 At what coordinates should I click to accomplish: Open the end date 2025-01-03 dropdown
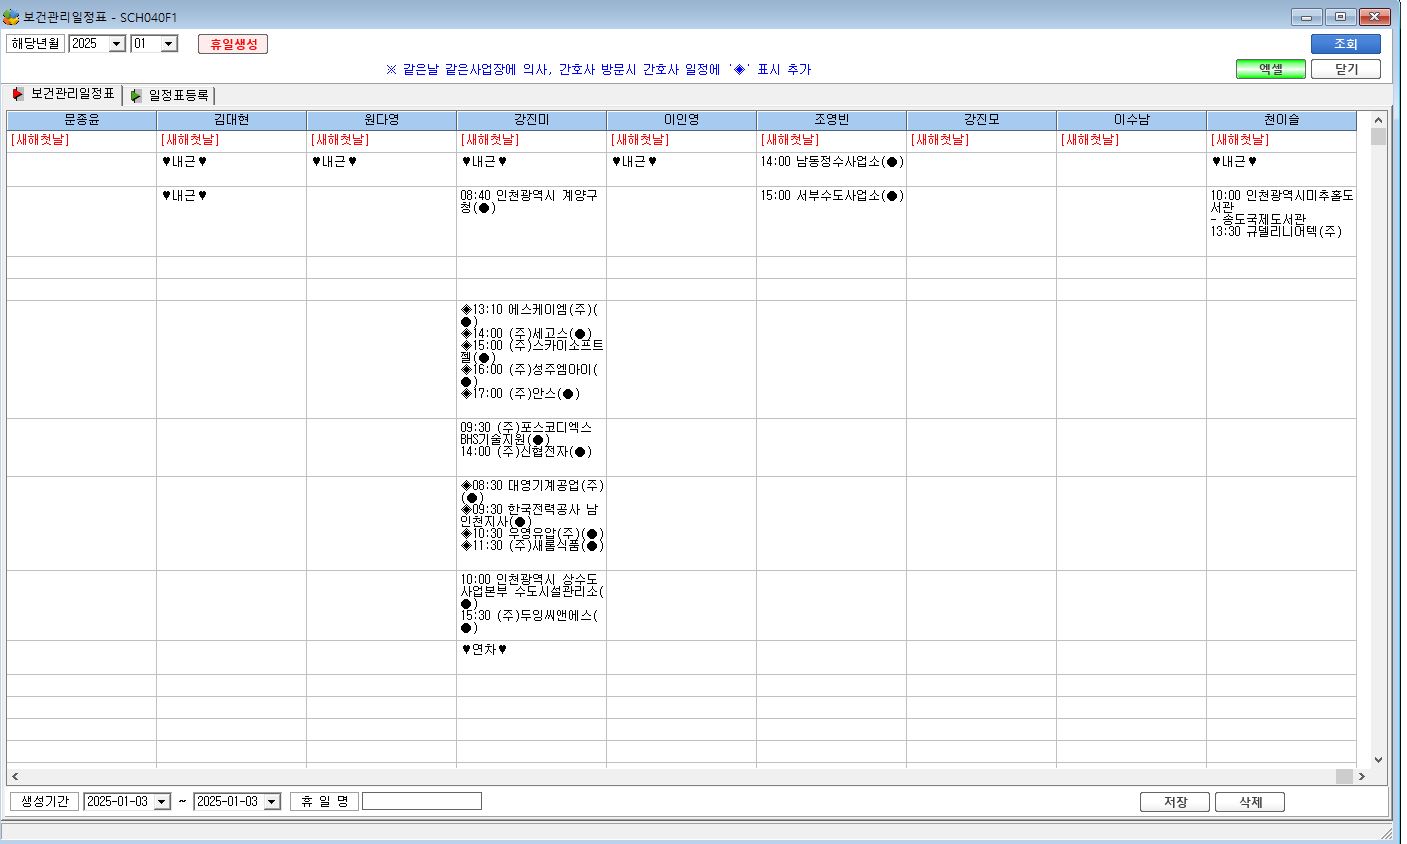coord(272,802)
